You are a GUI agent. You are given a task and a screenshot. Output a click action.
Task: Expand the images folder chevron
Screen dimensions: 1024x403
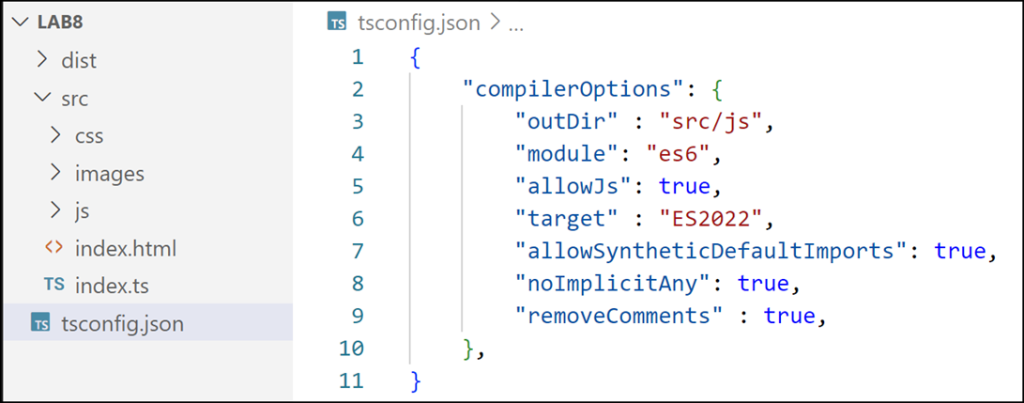pos(56,173)
